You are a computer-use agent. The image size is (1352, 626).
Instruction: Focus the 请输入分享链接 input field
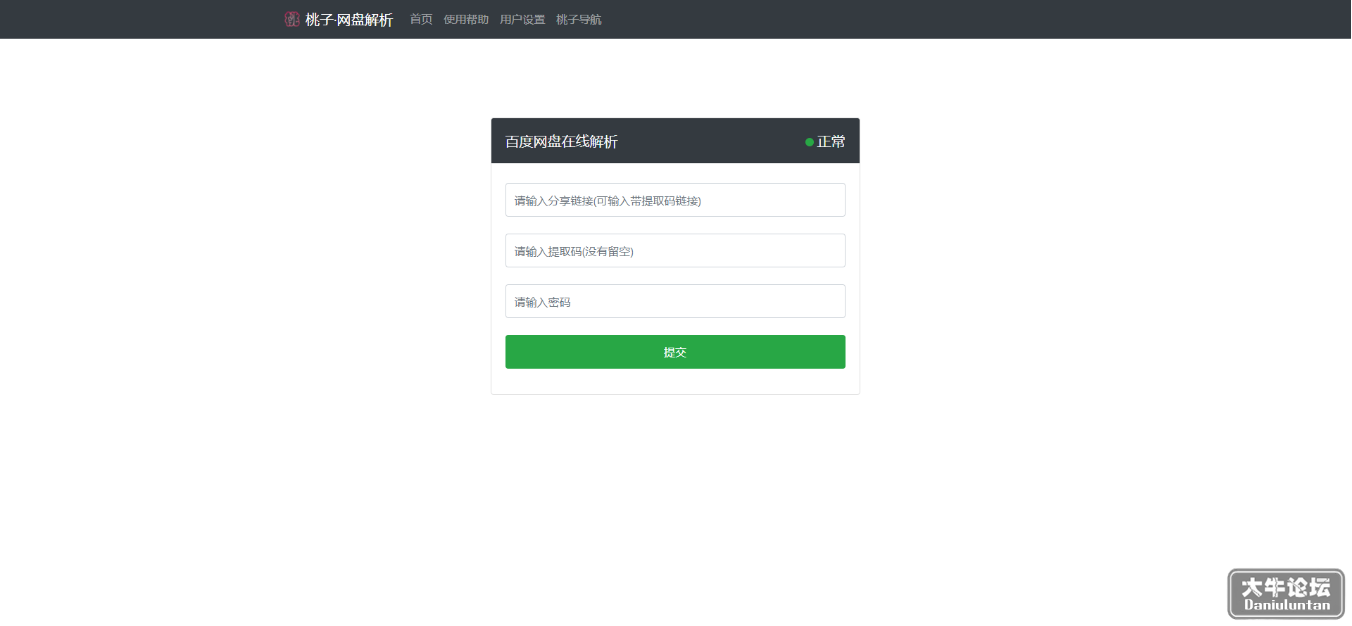pos(675,200)
